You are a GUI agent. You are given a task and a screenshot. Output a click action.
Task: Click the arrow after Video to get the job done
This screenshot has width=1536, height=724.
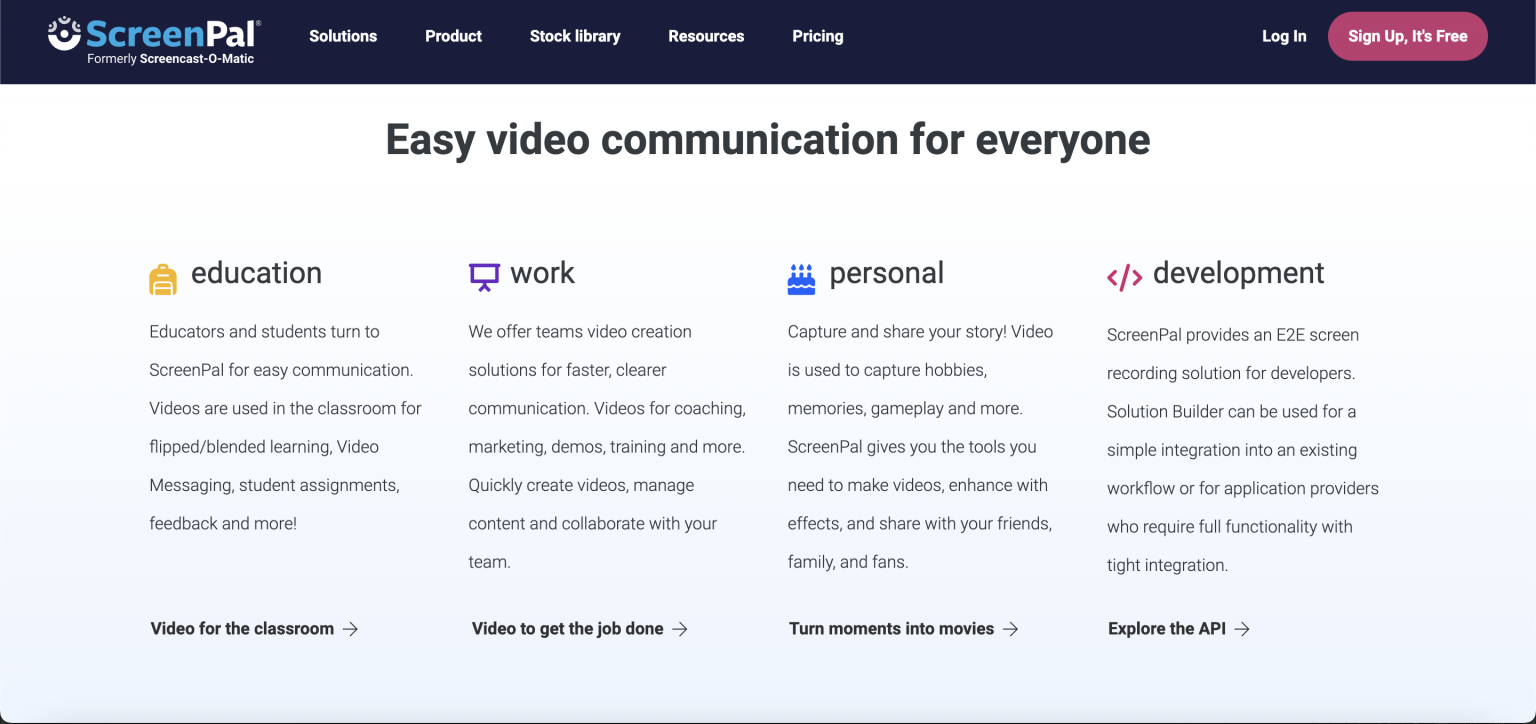tap(681, 628)
